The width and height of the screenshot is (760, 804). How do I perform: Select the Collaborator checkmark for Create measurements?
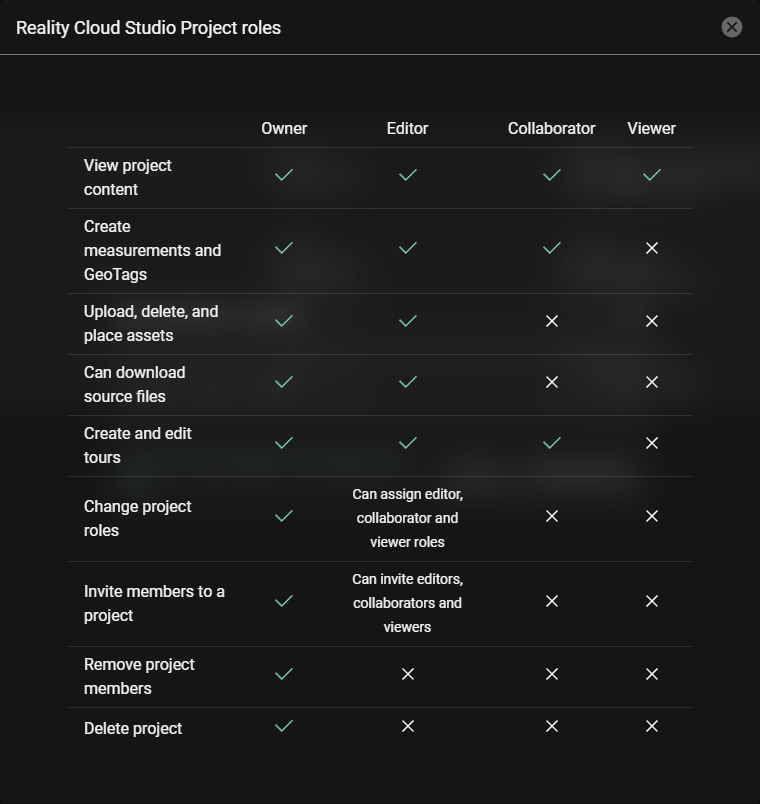[551, 247]
